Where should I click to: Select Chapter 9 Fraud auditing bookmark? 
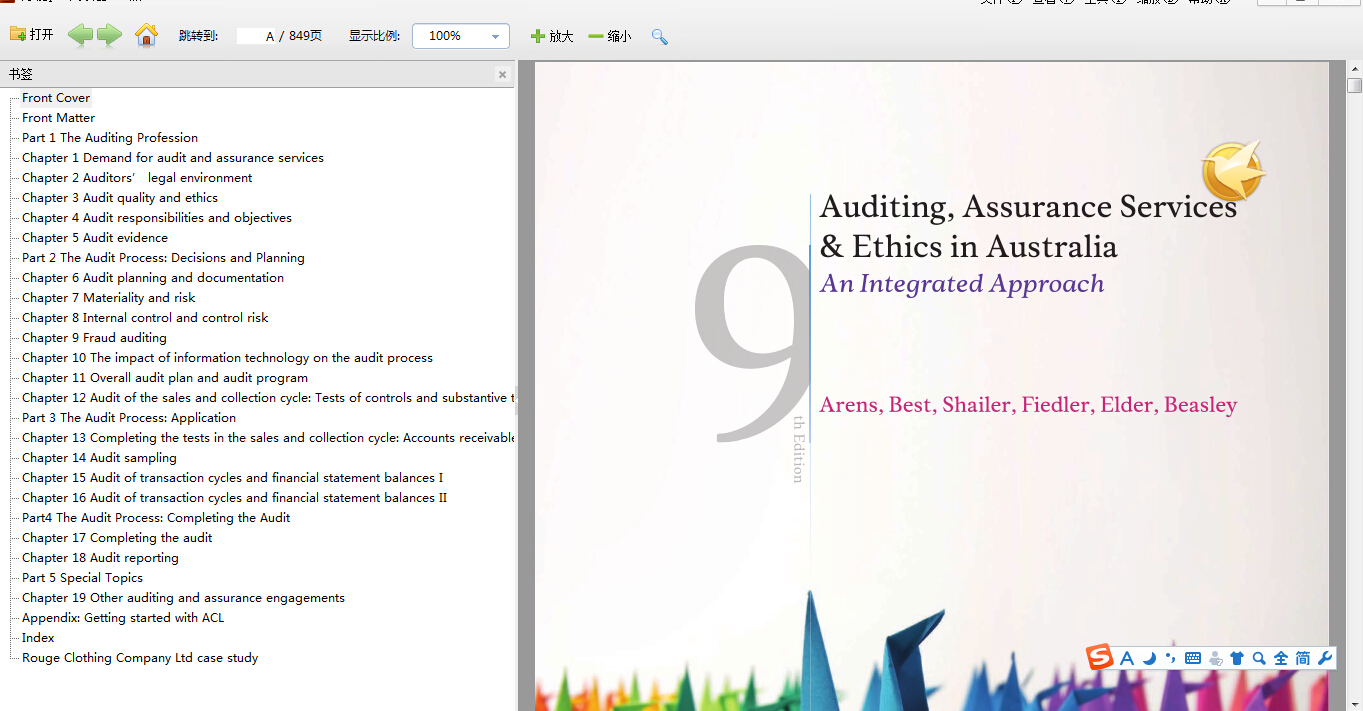pos(94,338)
